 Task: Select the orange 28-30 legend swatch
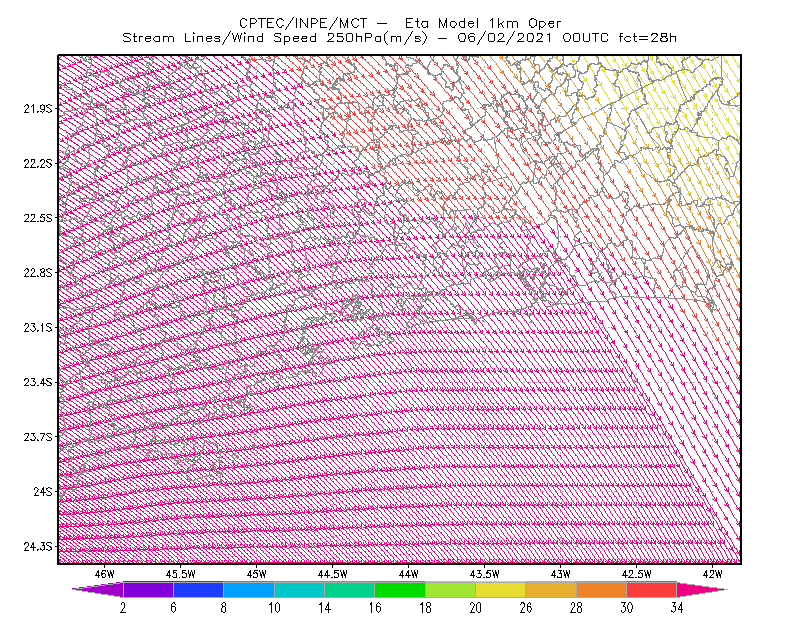coord(602,589)
